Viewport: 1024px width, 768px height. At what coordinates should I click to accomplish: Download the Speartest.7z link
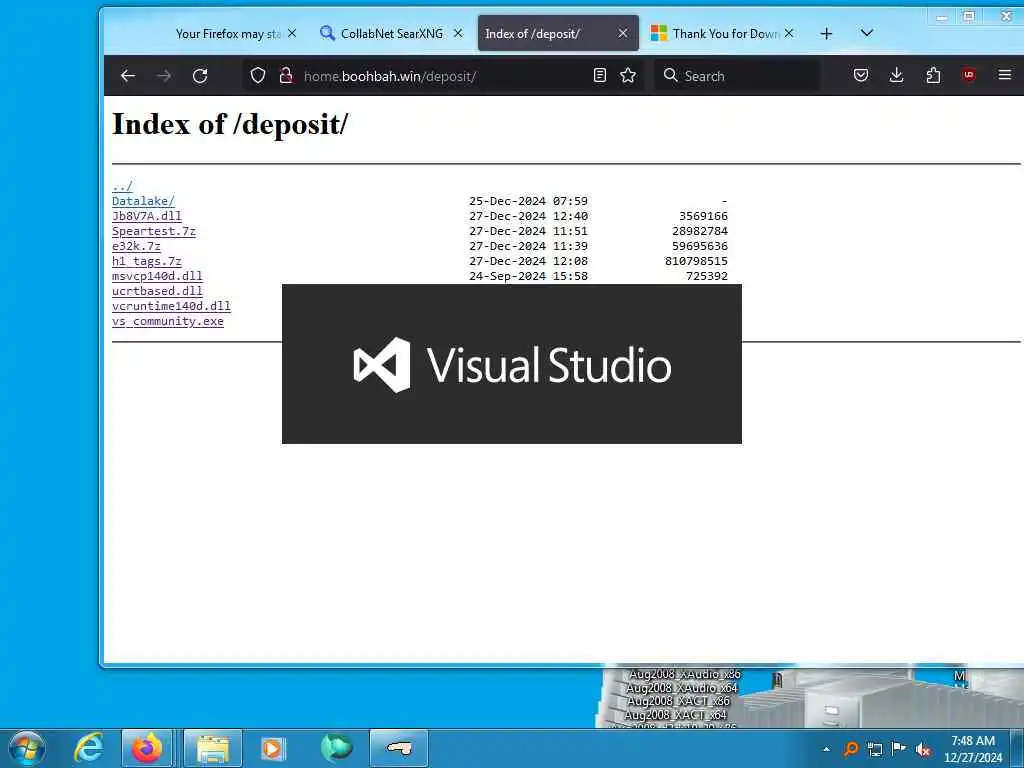(x=153, y=231)
